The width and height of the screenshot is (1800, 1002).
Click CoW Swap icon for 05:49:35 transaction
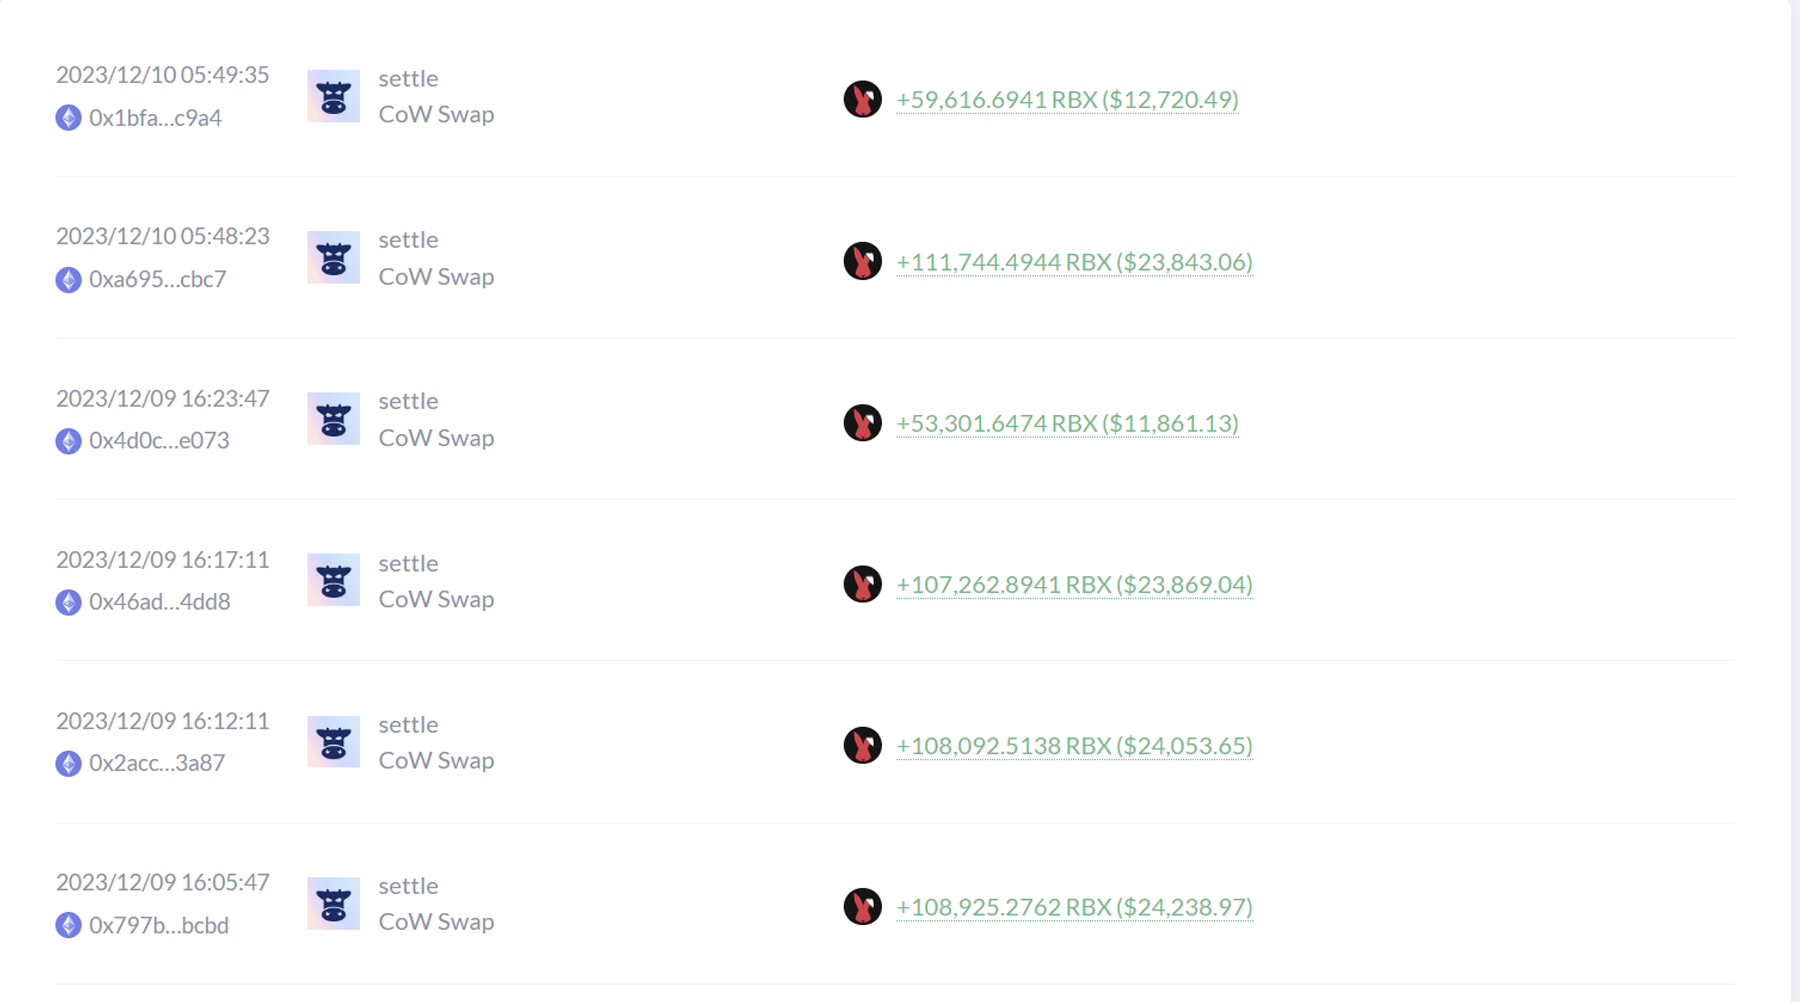click(x=333, y=96)
